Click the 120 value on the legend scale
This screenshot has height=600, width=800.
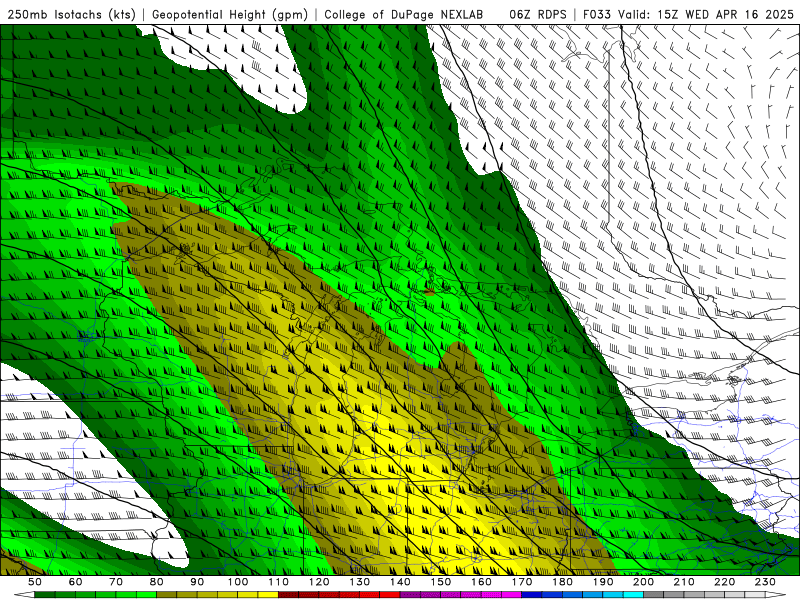pyautogui.click(x=319, y=582)
